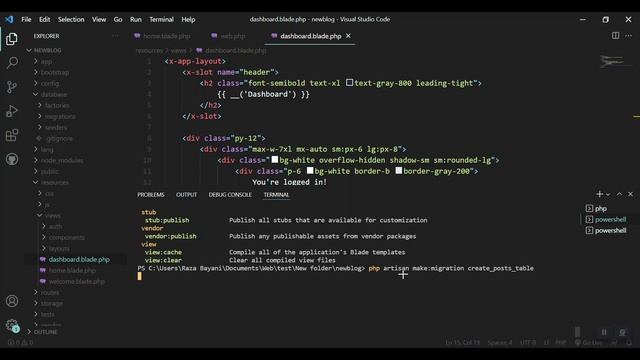Image resolution: width=640 pixels, height=360 pixels.
Task: Expand the bootstrap folder
Action: 55,73
